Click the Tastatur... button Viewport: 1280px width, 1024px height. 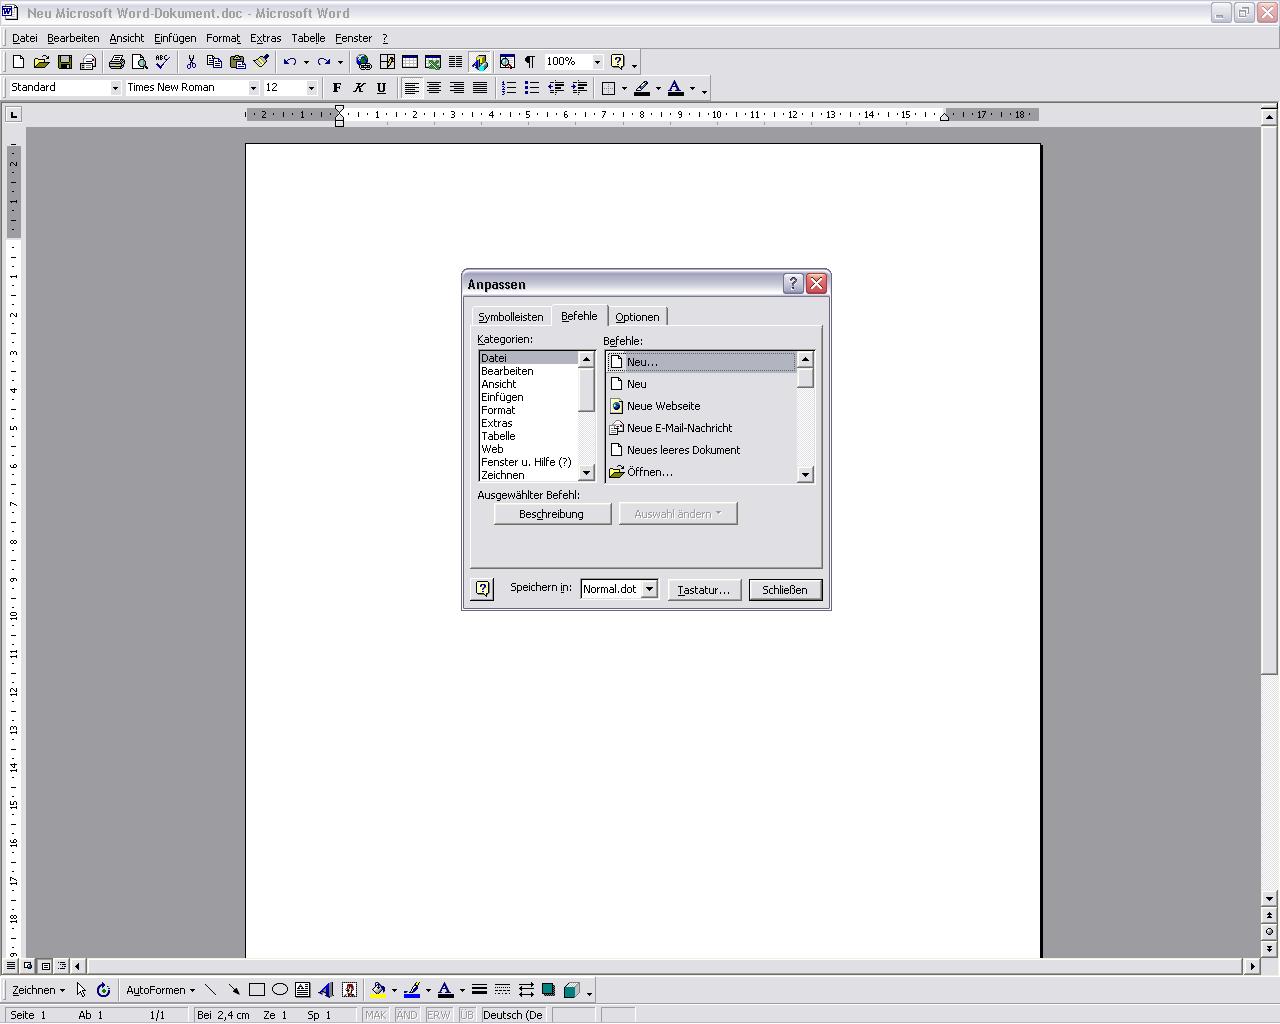704,590
